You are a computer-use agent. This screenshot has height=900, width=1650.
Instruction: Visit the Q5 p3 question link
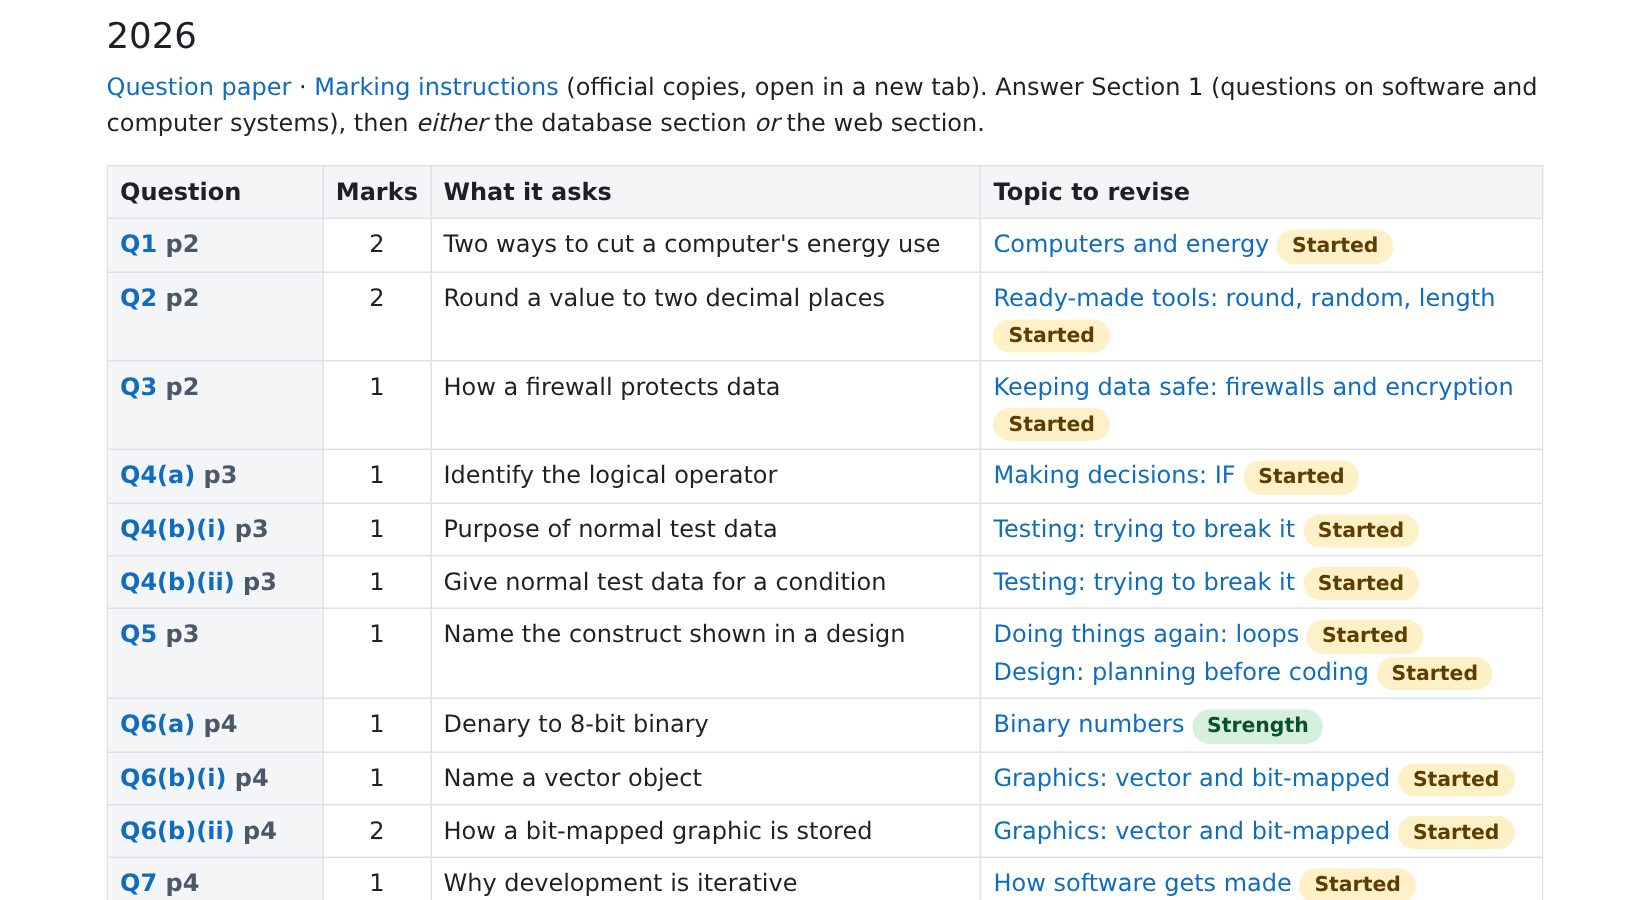159,634
